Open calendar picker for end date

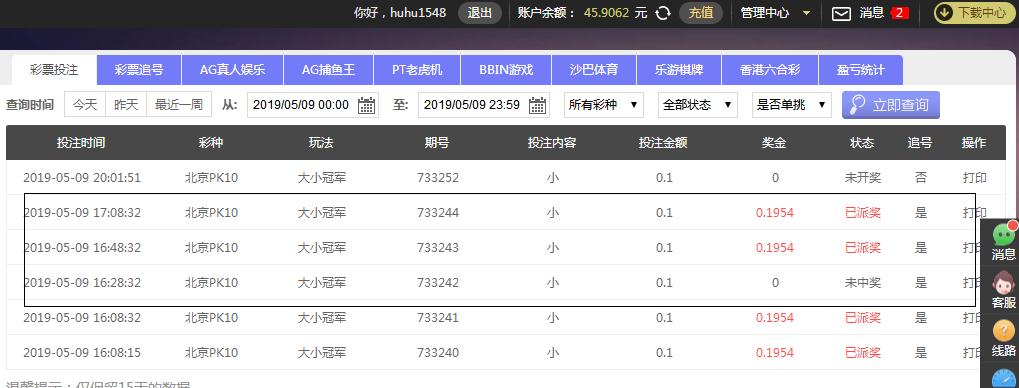(537, 105)
